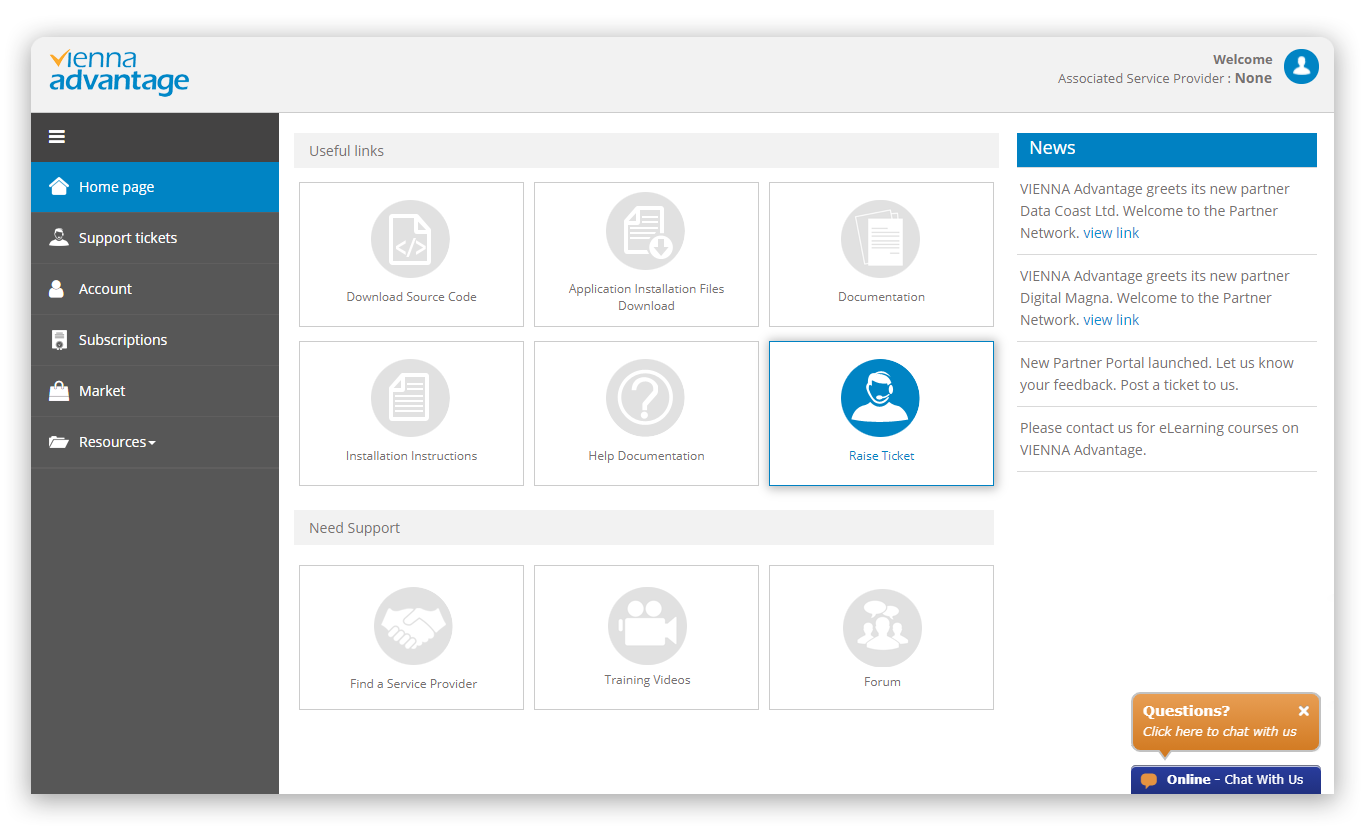
Task: Click the user profile avatar icon
Action: click(x=1301, y=67)
